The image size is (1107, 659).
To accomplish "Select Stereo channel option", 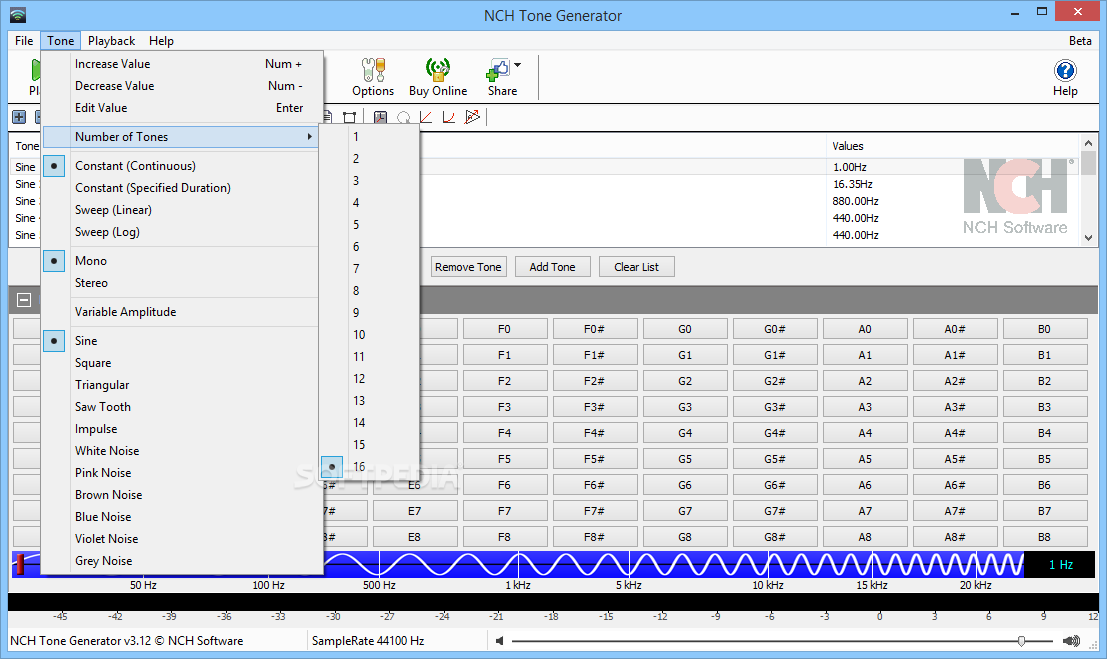I will pos(180,283).
